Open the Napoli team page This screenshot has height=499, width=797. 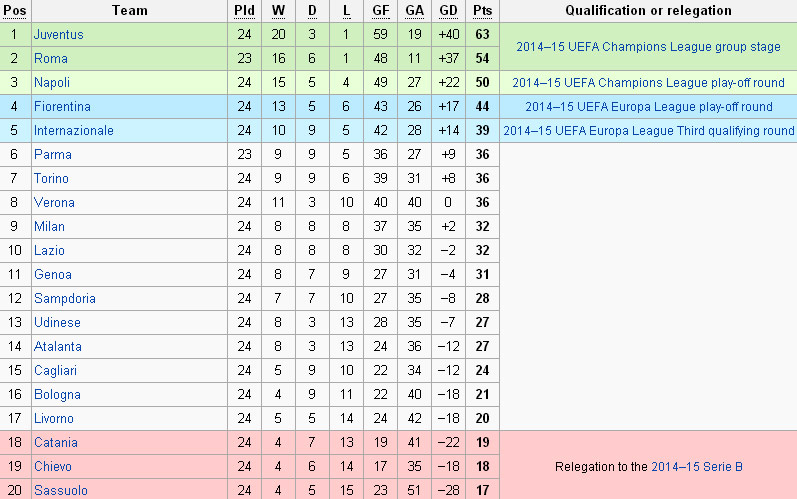pos(52,82)
